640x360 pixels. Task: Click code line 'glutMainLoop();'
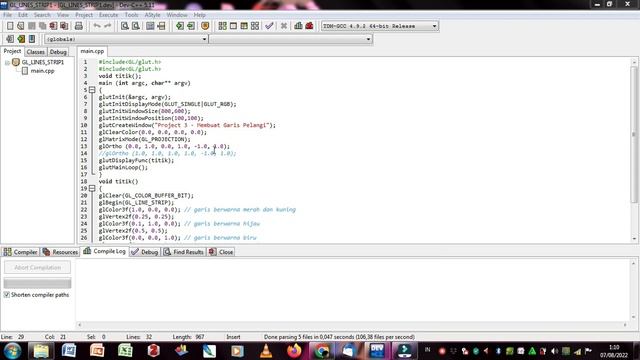[x=123, y=167]
